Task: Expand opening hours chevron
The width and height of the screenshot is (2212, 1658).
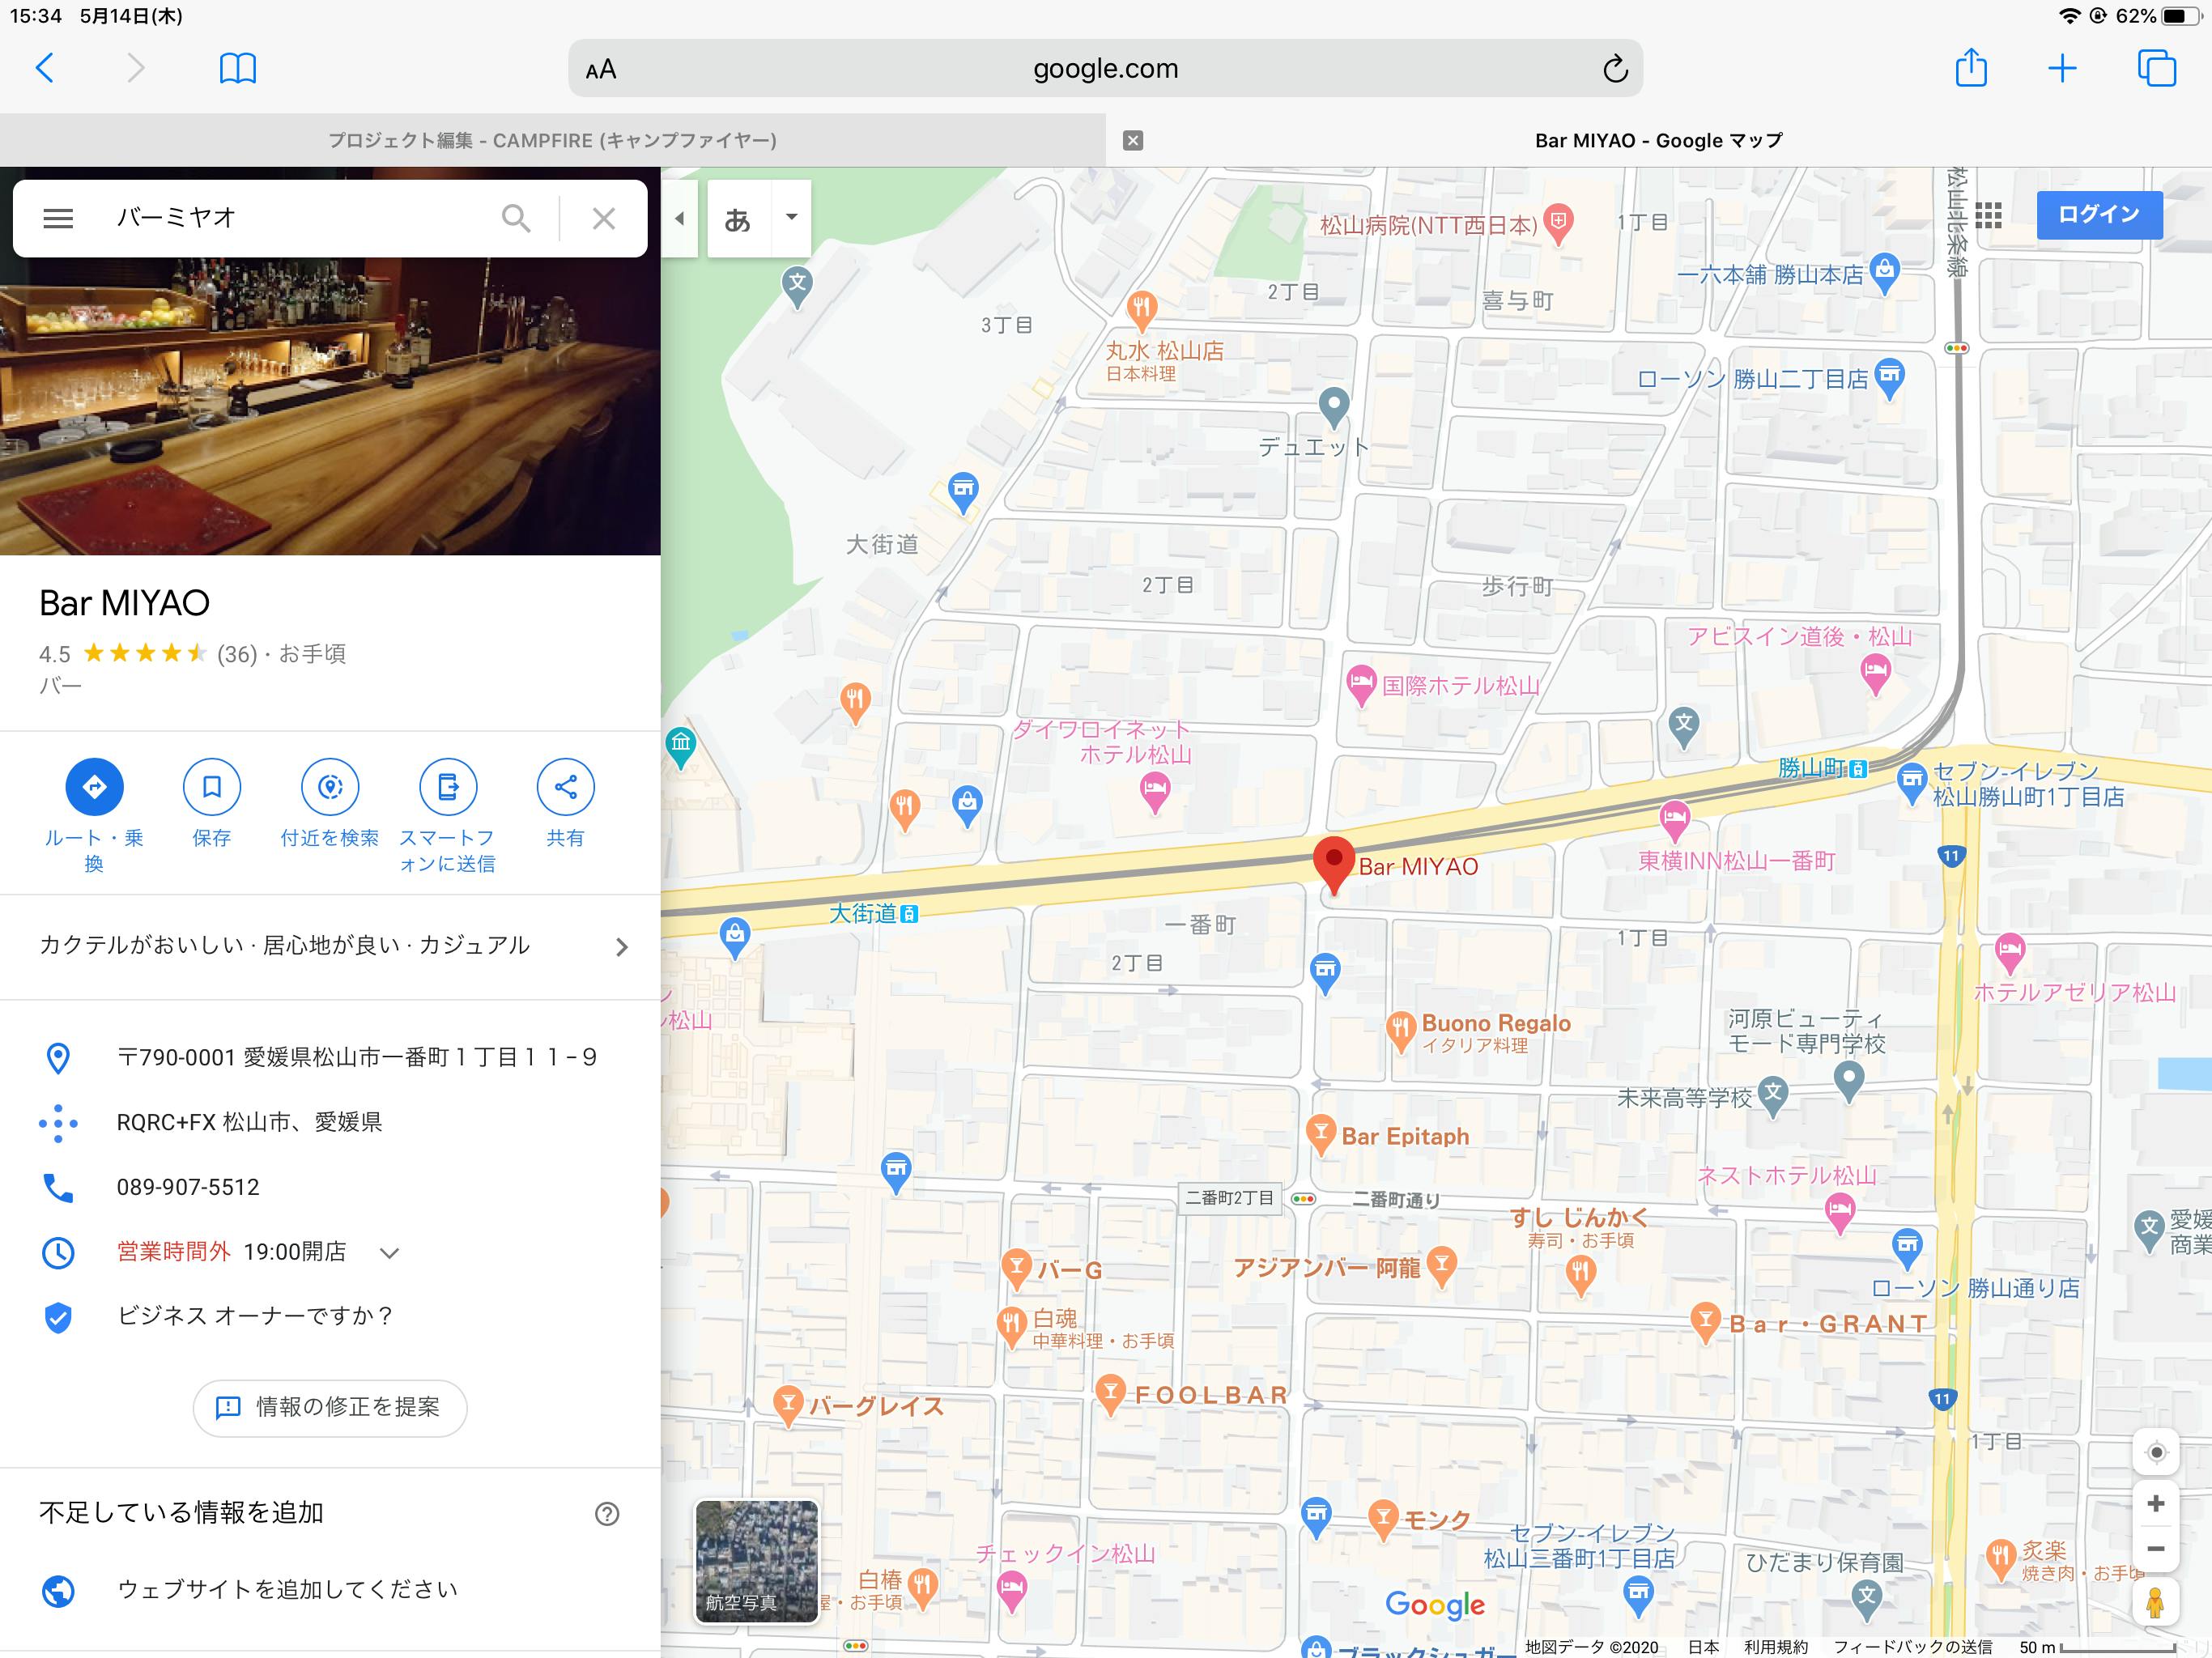Action: coord(390,1253)
